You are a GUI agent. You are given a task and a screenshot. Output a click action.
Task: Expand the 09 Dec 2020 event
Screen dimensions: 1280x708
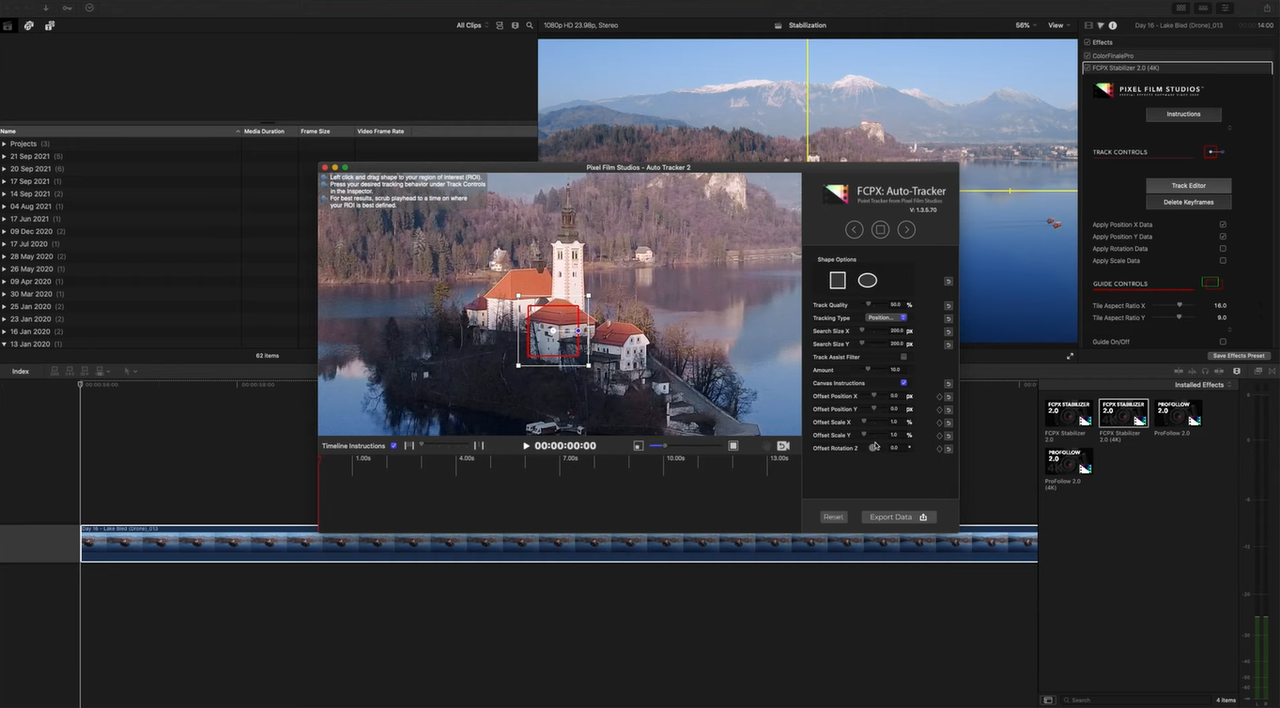4,232
